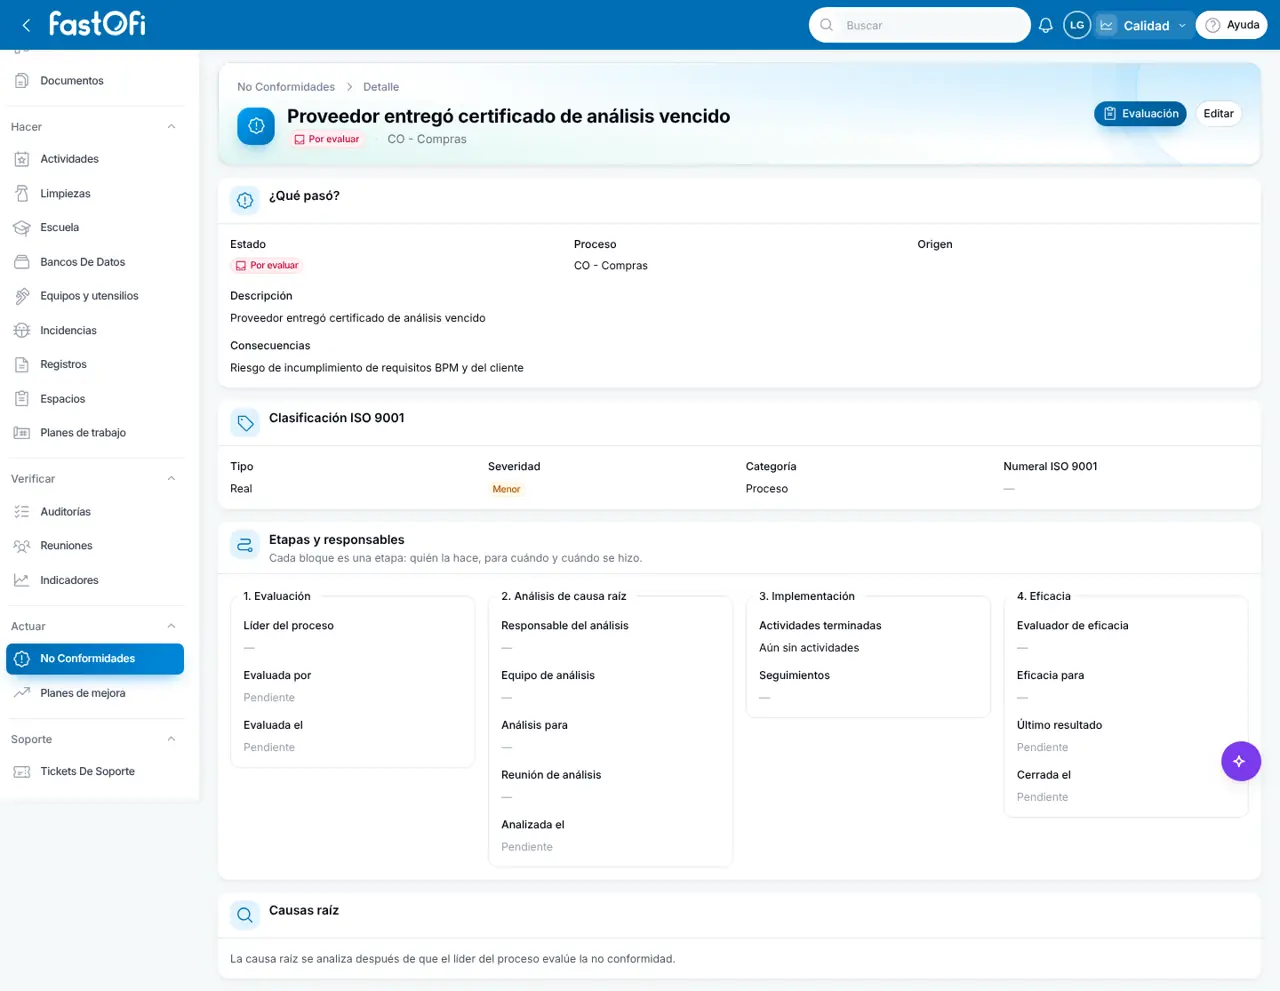1280x991 pixels.
Task: Collapse the Hacer sidebar section
Action: [171, 127]
